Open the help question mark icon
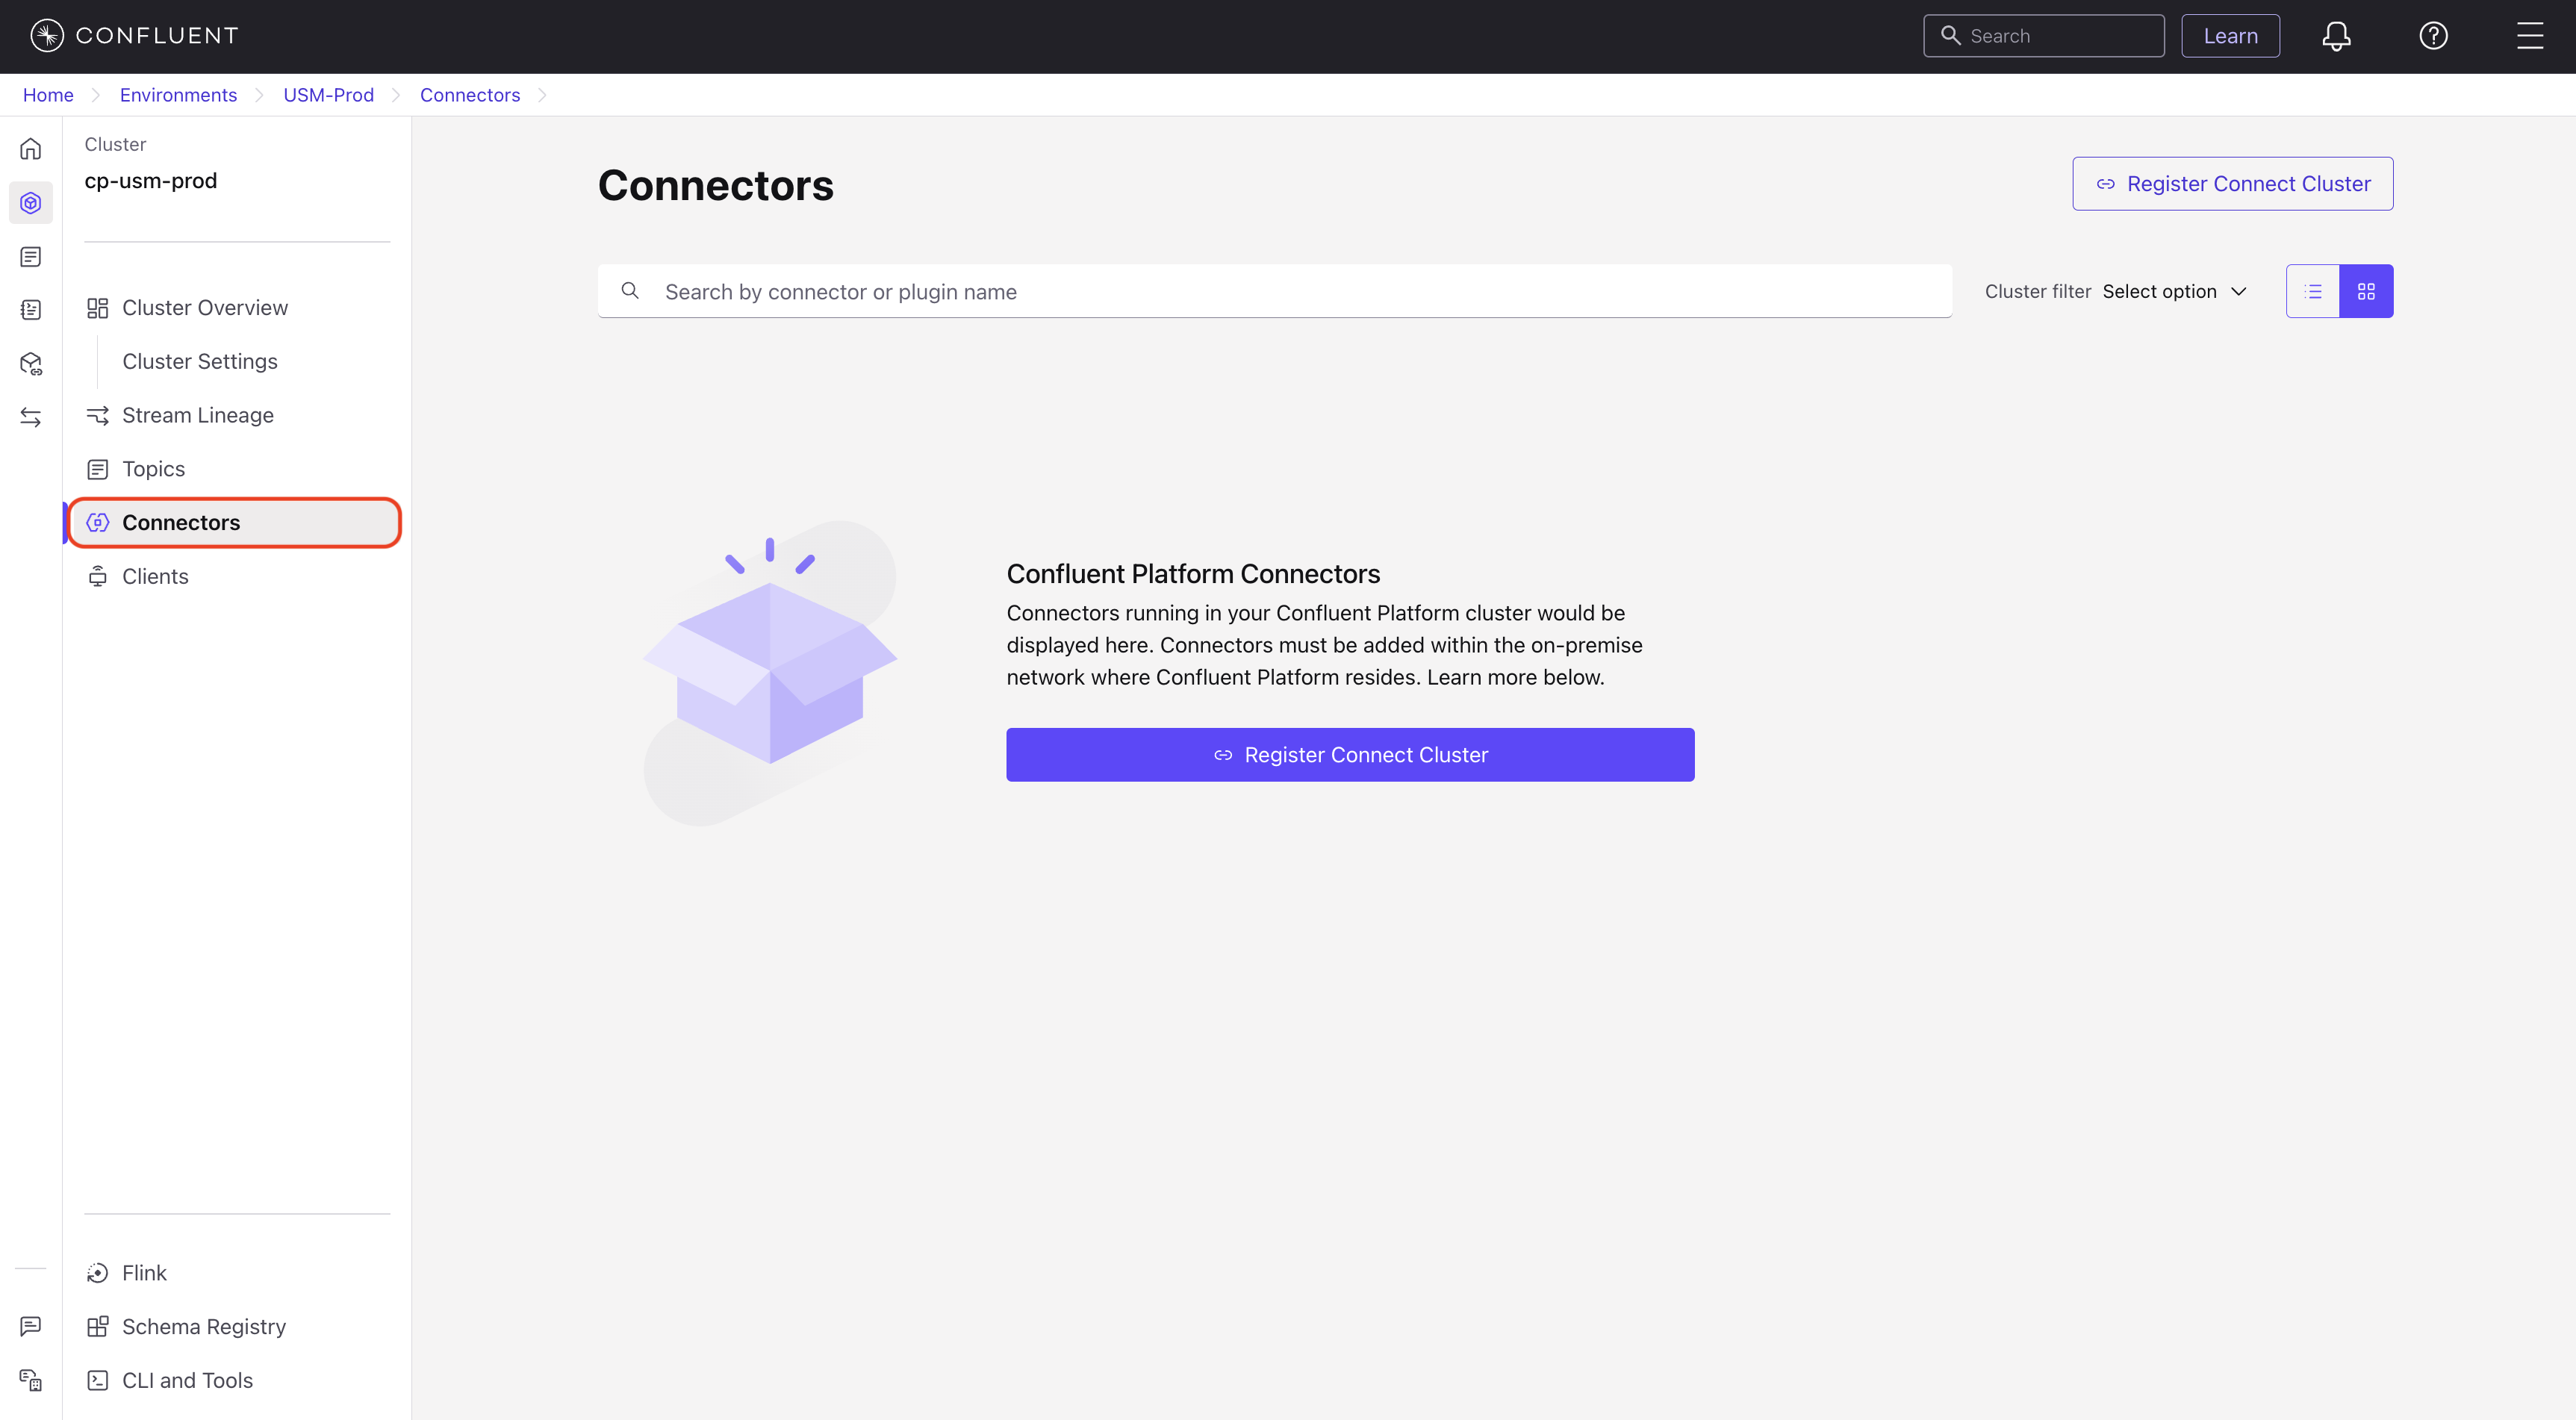 2433,36
